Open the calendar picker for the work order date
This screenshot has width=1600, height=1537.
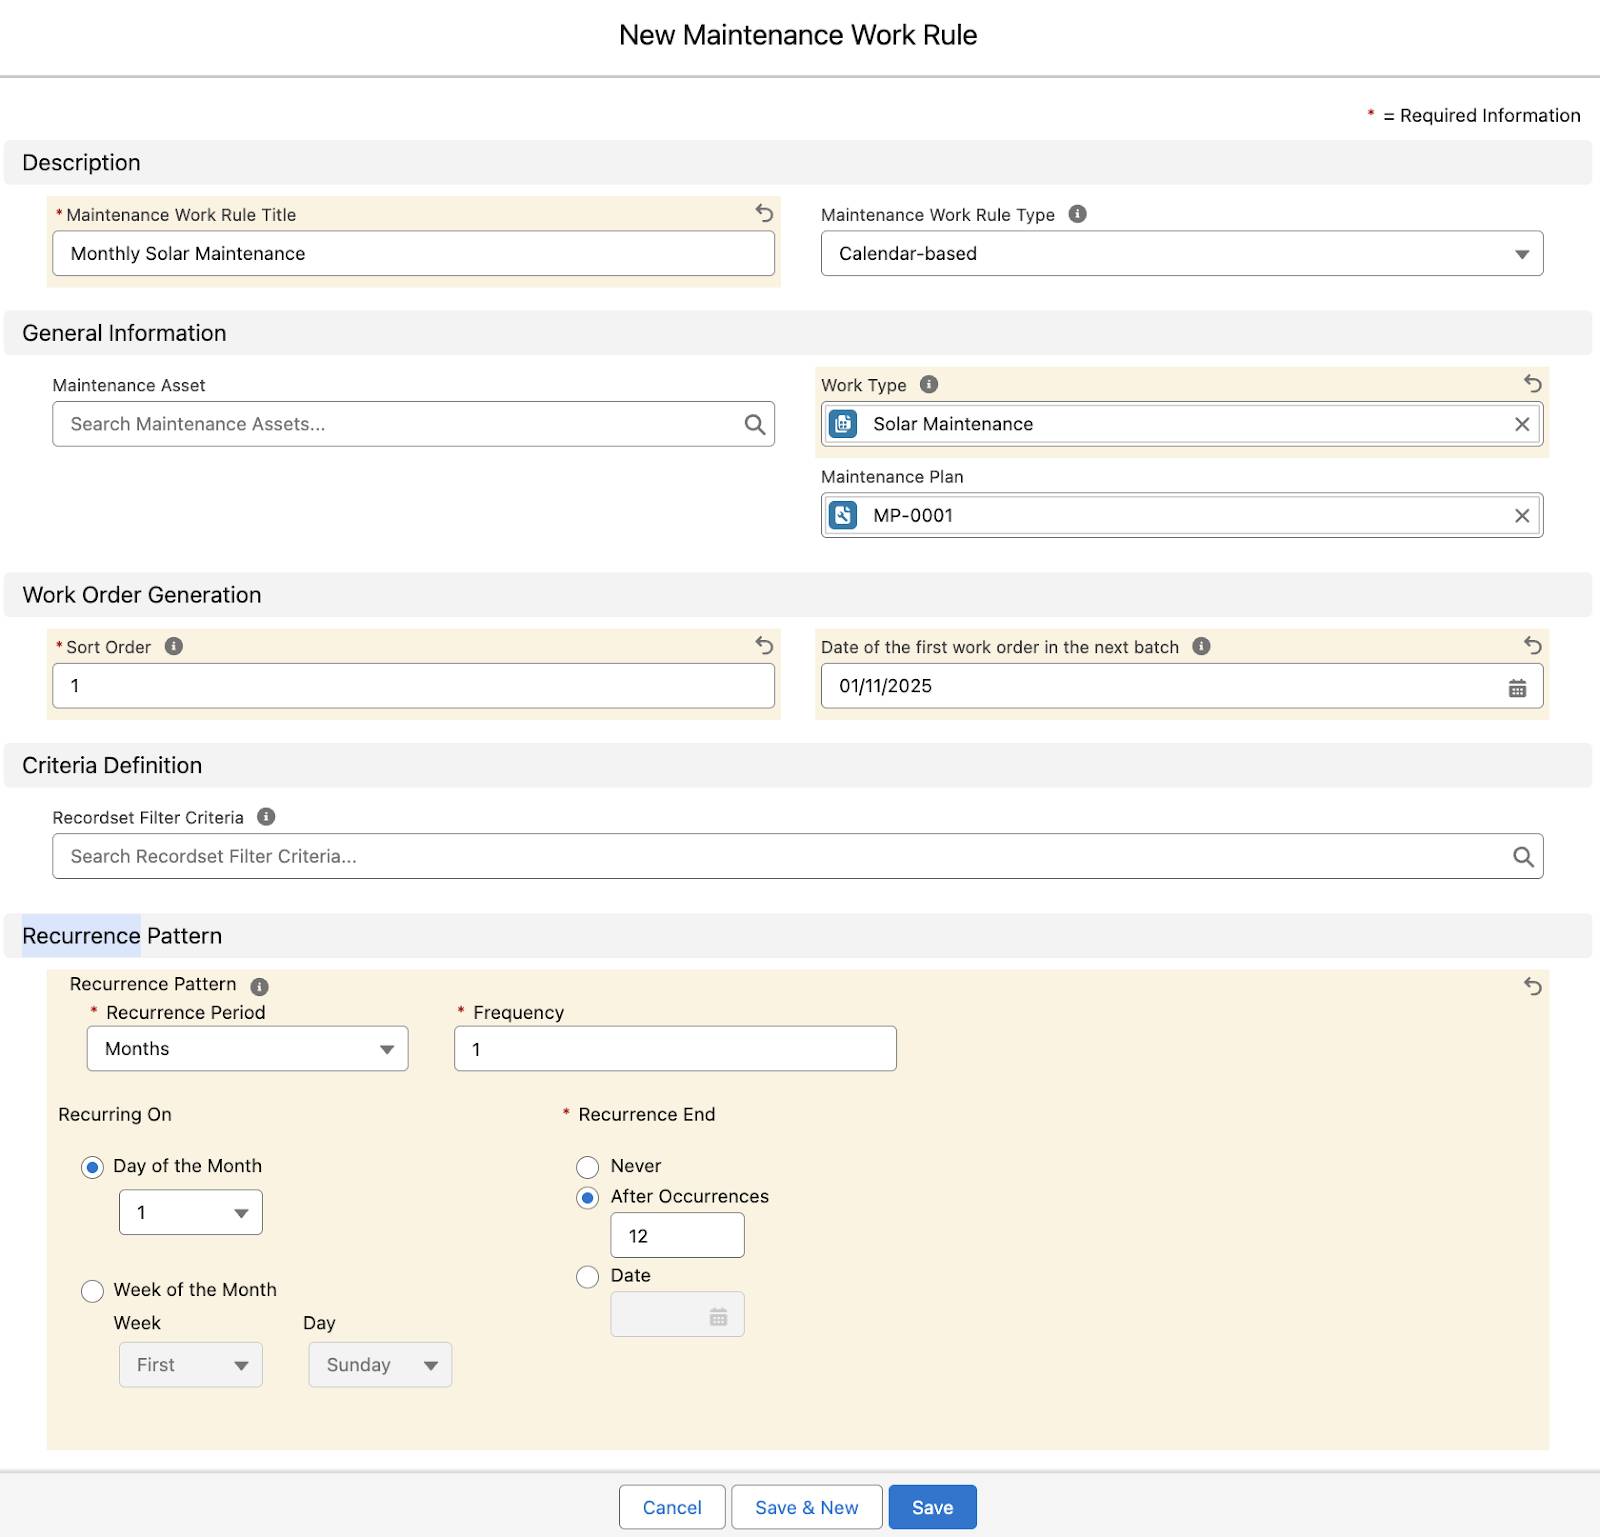click(1518, 686)
